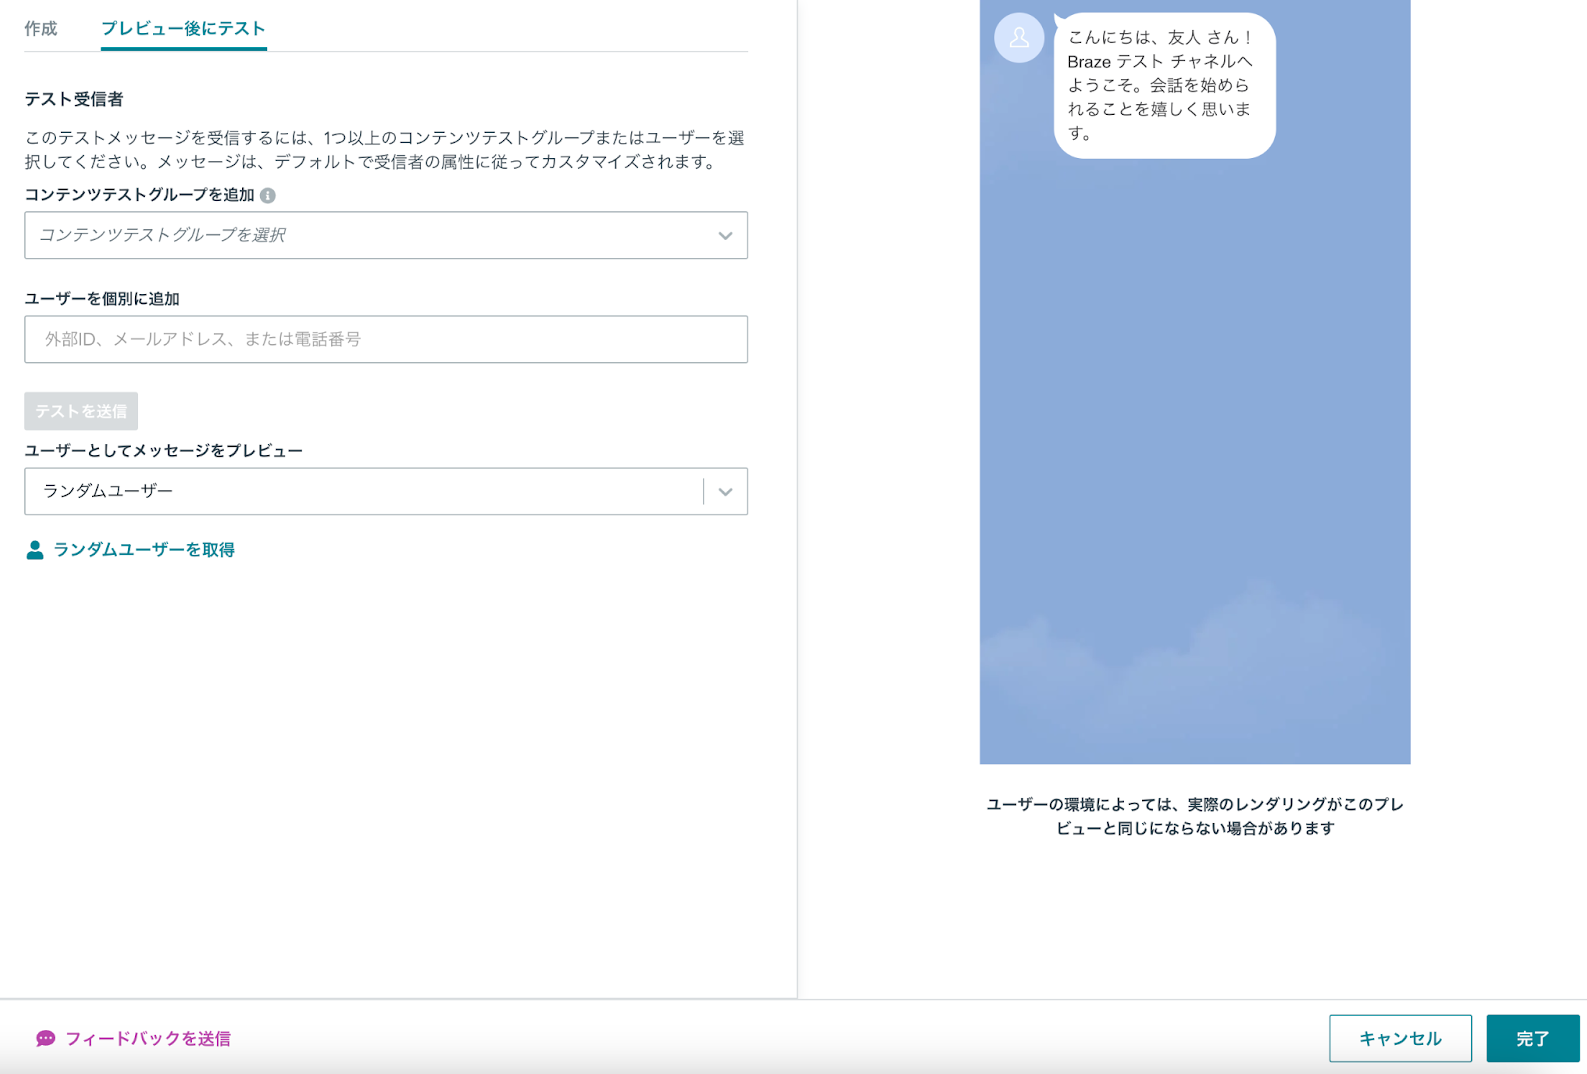Expand the content test group chevron arrow
Image resolution: width=1587 pixels, height=1074 pixels.
[x=725, y=236]
